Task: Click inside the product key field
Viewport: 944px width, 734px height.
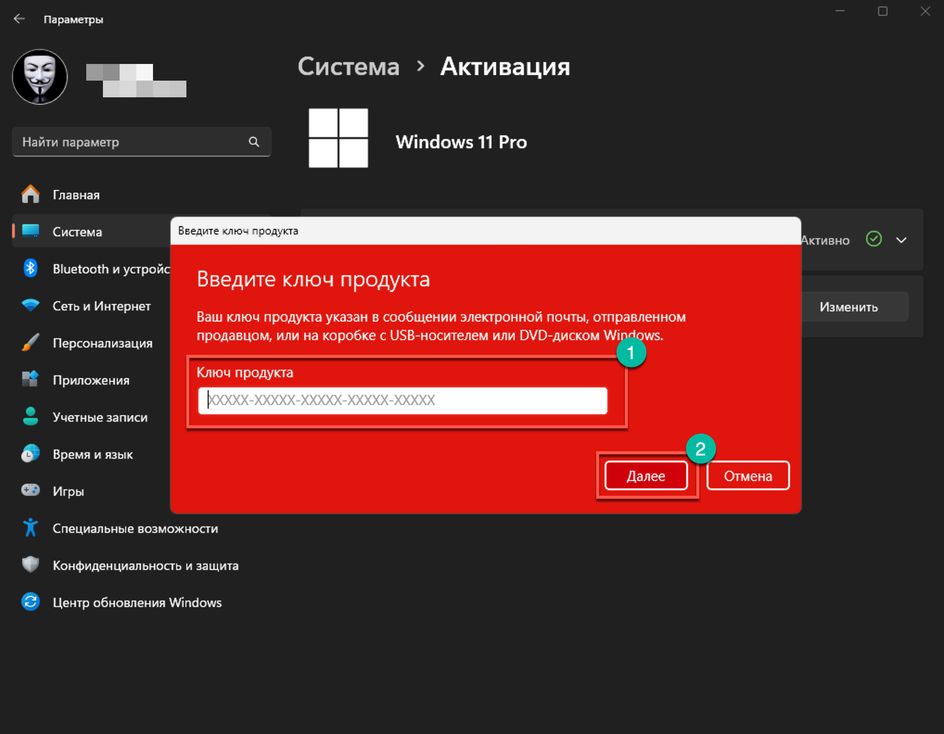Action: [x=403, y=400]
